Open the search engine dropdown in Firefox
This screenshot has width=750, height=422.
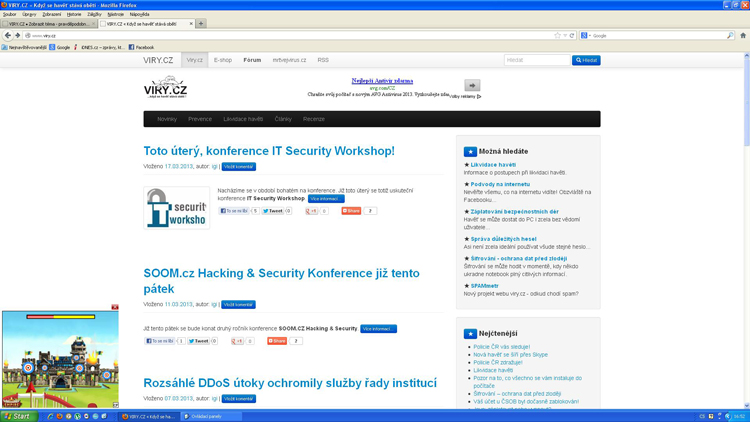[x=586, y=35]
